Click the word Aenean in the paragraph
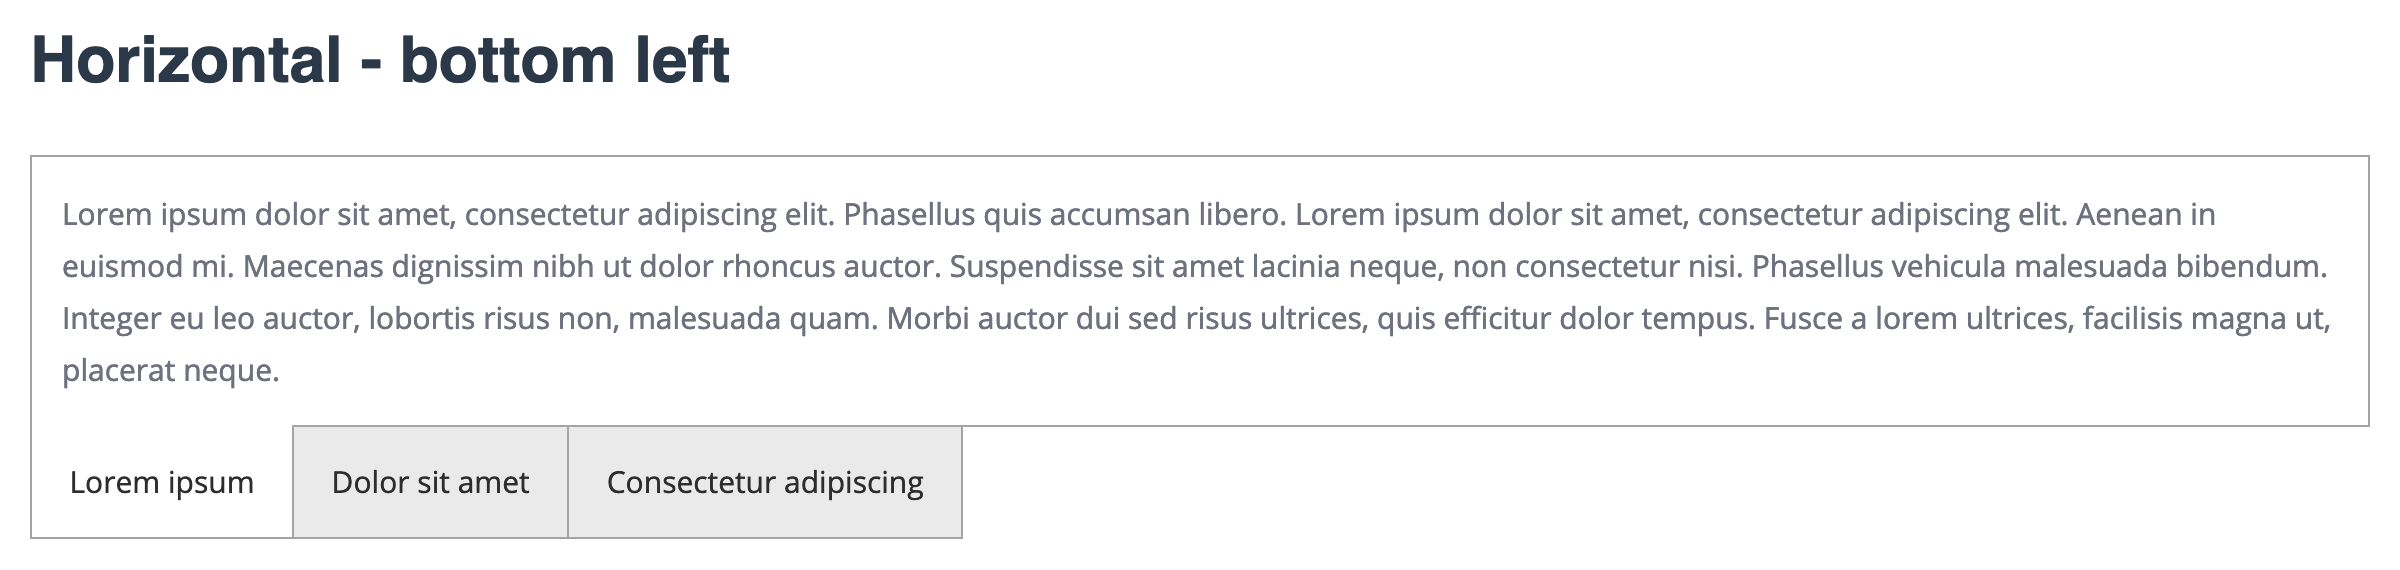This screenshot has width=2400, height=570. 2124,215
